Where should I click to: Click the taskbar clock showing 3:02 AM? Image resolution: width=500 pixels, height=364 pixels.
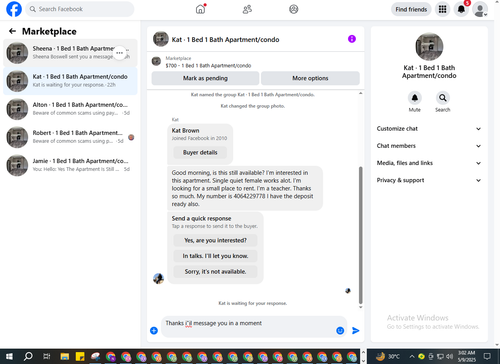[467, 356]
